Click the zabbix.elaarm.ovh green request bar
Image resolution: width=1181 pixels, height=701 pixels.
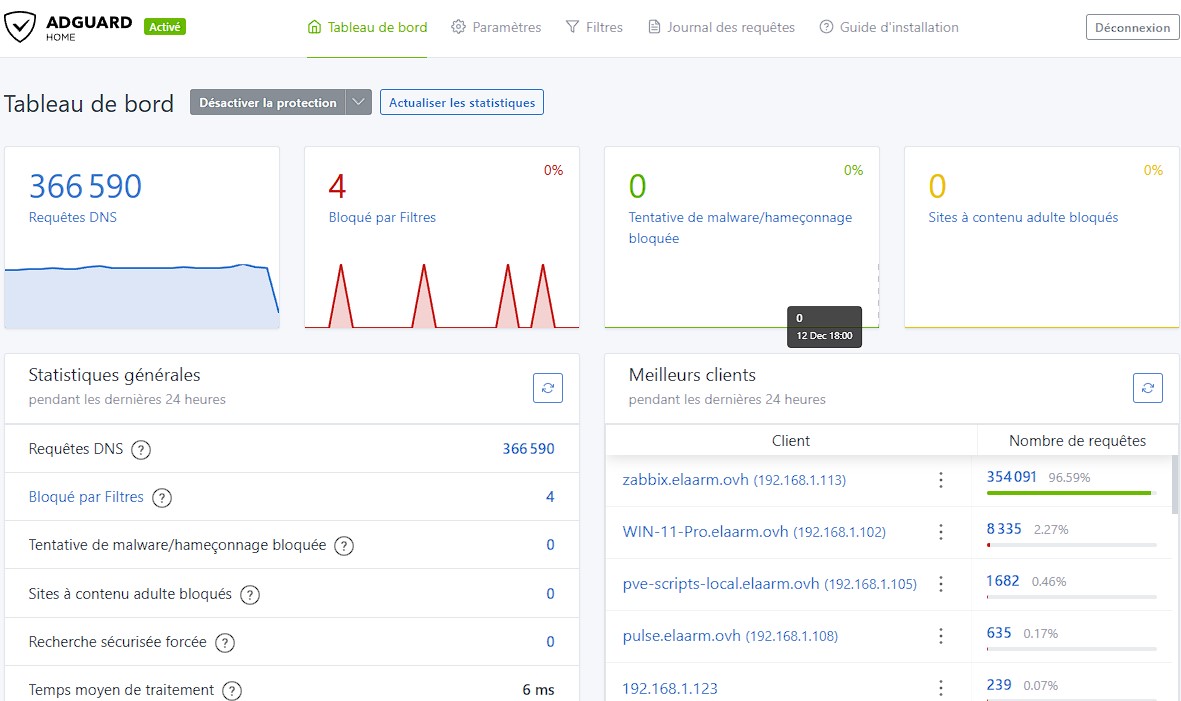tap(1068, 493)
